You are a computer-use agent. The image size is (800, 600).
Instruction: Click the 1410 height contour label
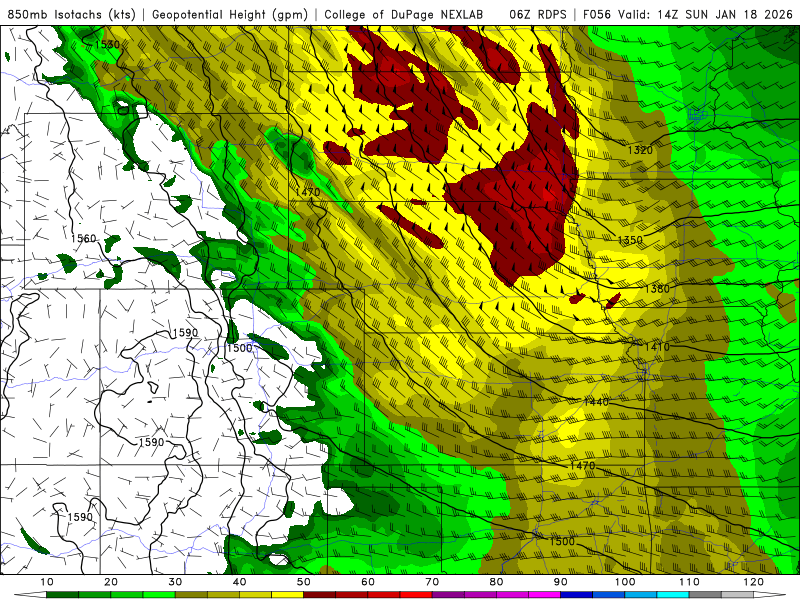click(x=657, y=346)
